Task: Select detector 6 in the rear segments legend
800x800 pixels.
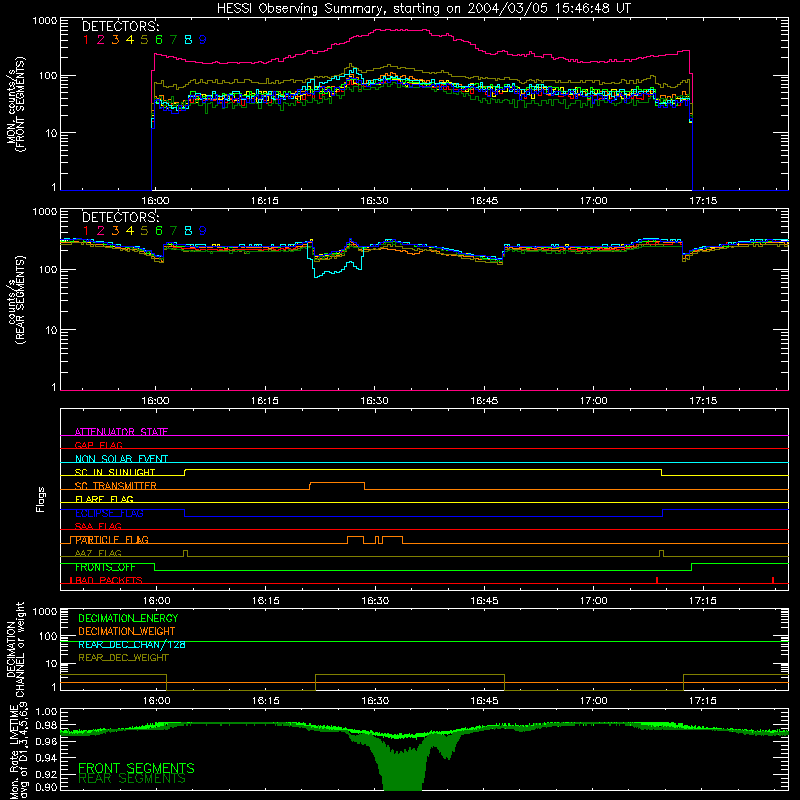Action: point(159,231)
